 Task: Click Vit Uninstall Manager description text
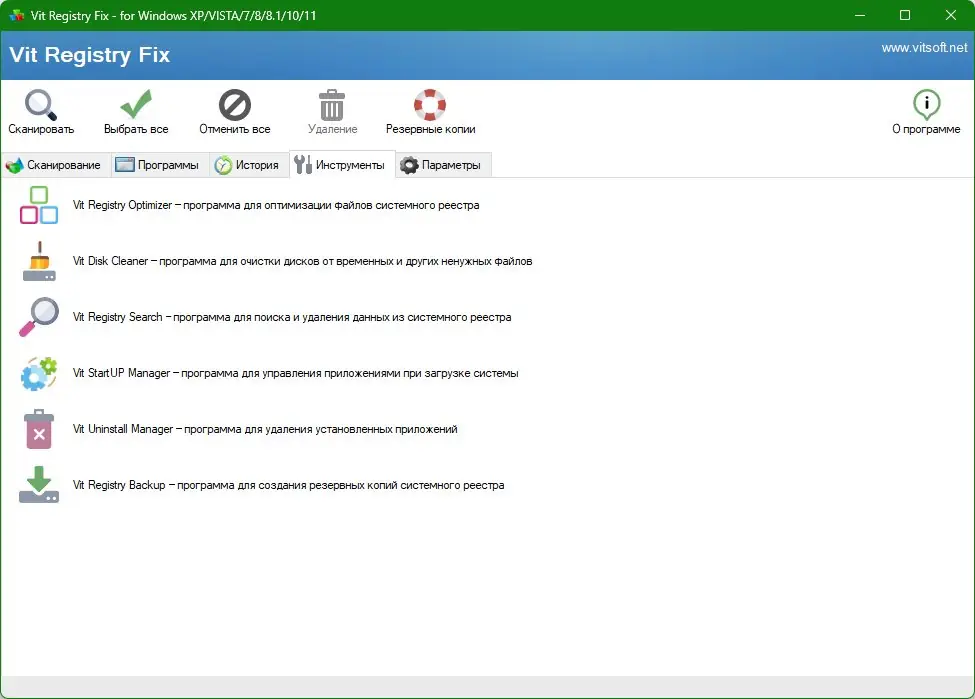coord(265,429)
